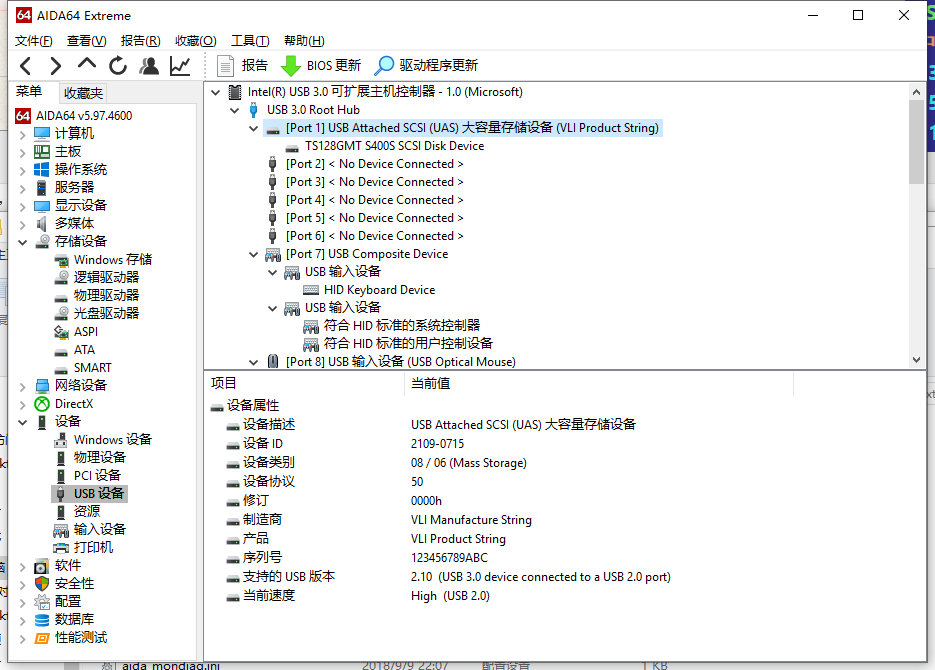Click the 性能测试 benchmark icon
935x670 pixels.
[42, 638]
